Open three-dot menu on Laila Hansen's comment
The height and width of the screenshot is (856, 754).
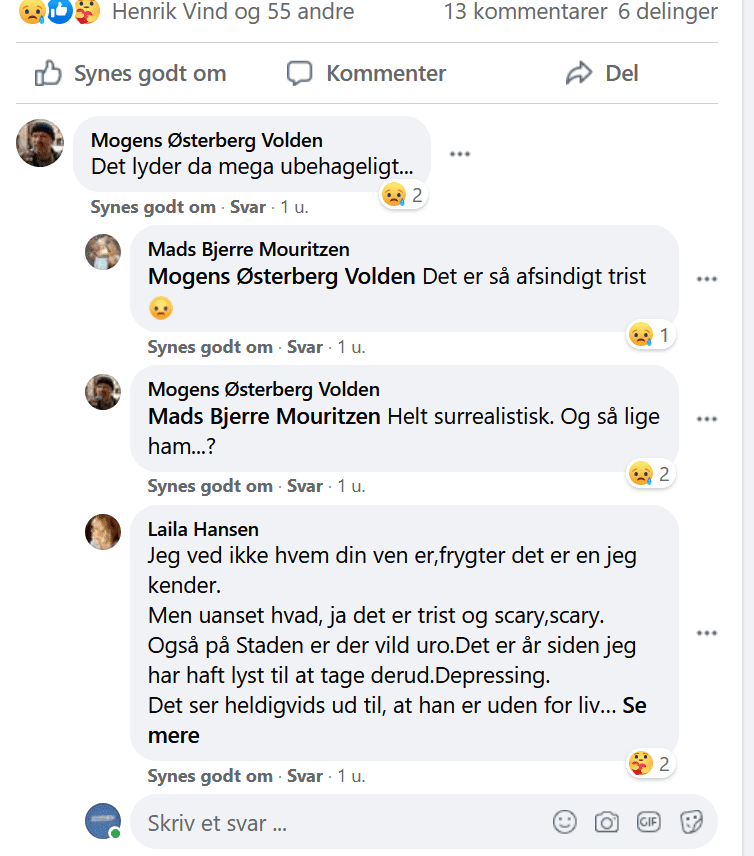point(706,633)
